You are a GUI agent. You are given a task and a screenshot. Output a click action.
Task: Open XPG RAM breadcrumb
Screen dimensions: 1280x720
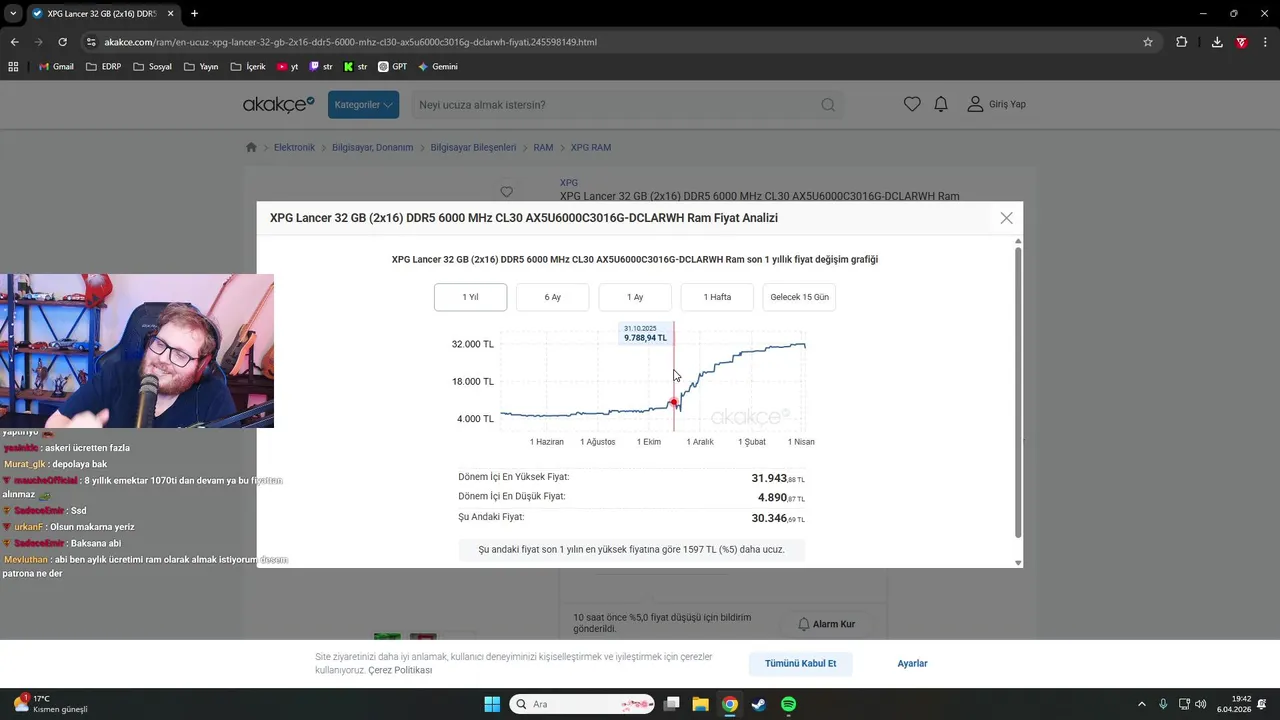tap(590, 147)
